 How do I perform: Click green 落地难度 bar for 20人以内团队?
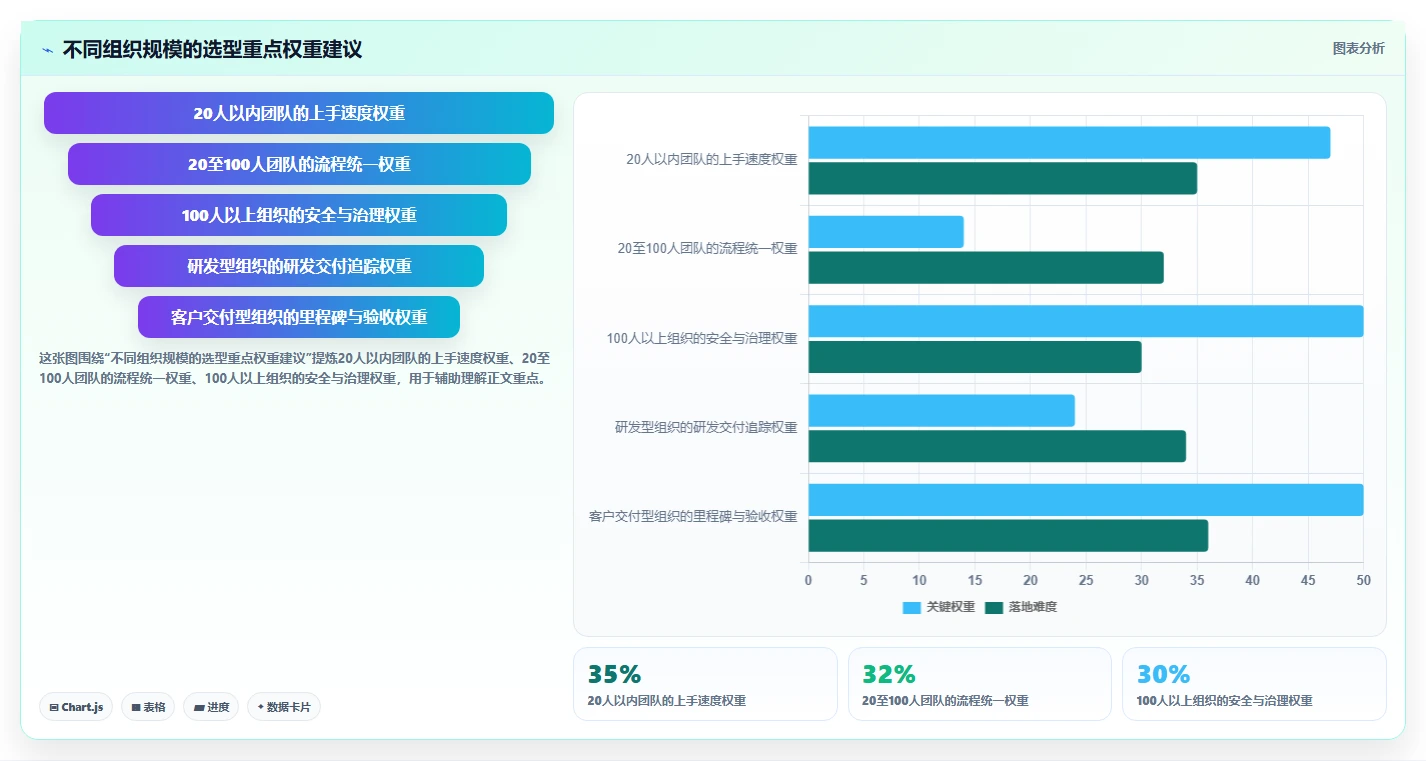point(1003,178)
